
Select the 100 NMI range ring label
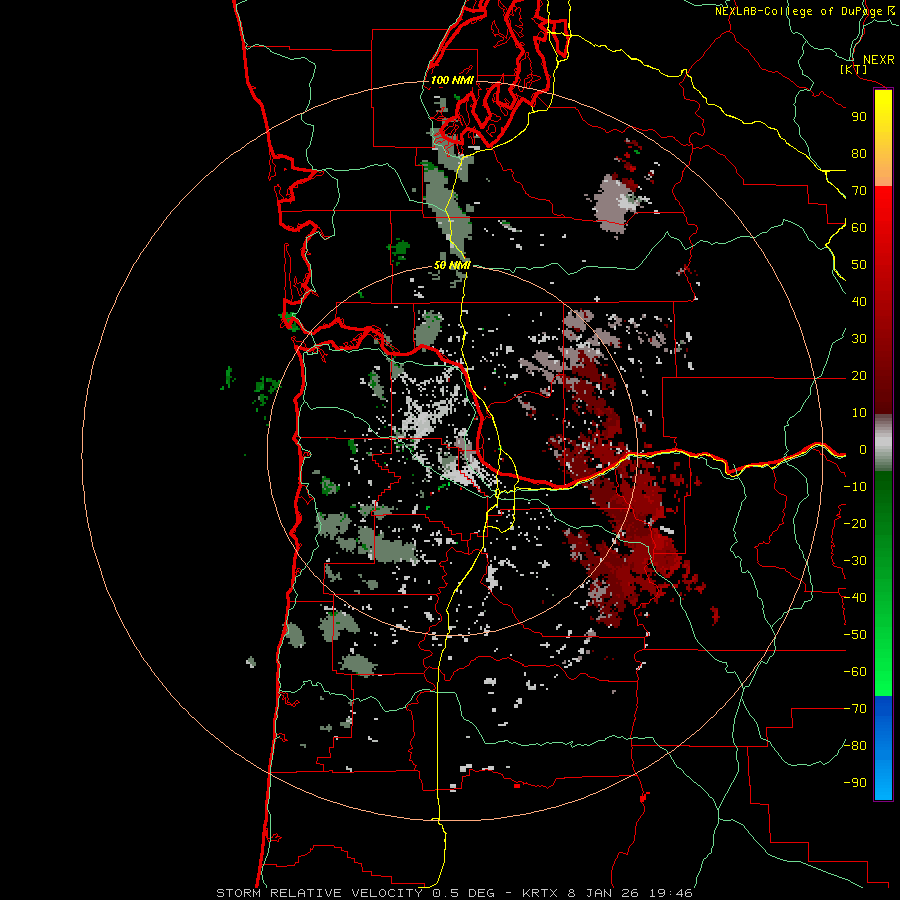tap(452, 80)
